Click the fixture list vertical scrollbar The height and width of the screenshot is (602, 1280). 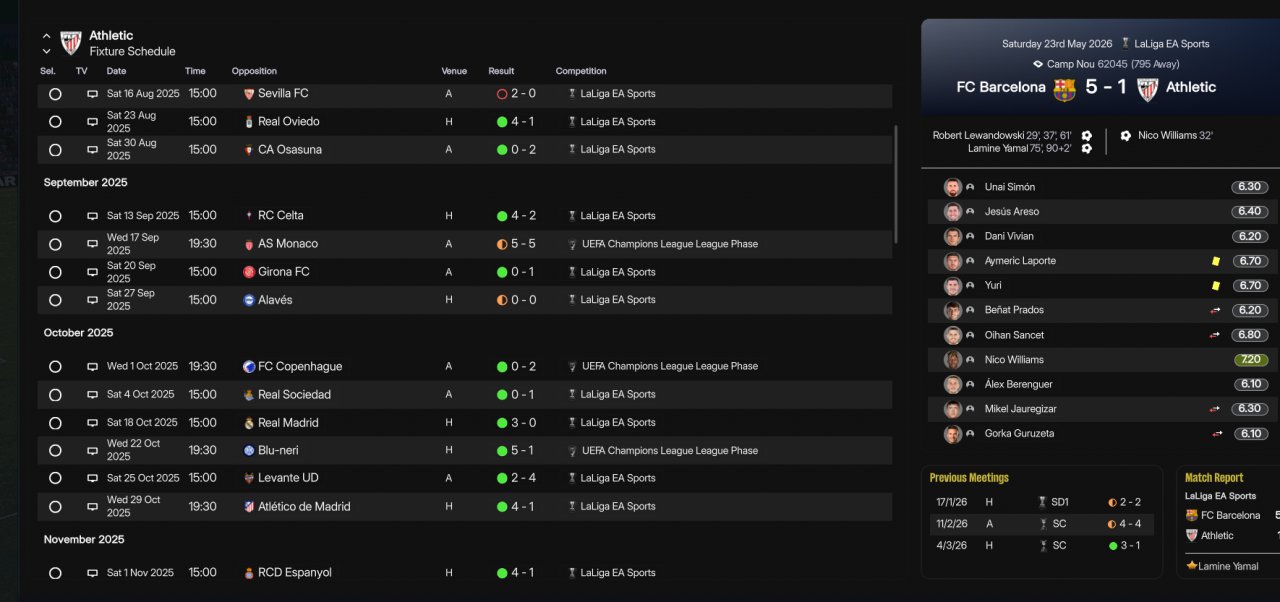896,184
